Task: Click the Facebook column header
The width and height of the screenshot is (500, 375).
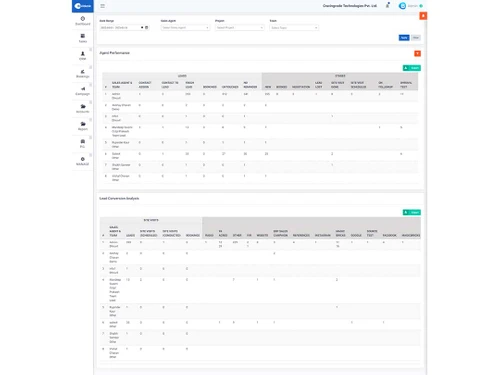Action: [390, 235]
